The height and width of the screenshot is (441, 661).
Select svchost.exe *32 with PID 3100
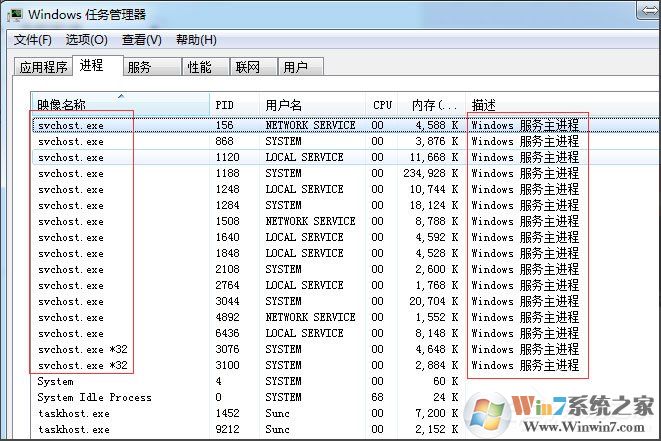coord(346,366)
